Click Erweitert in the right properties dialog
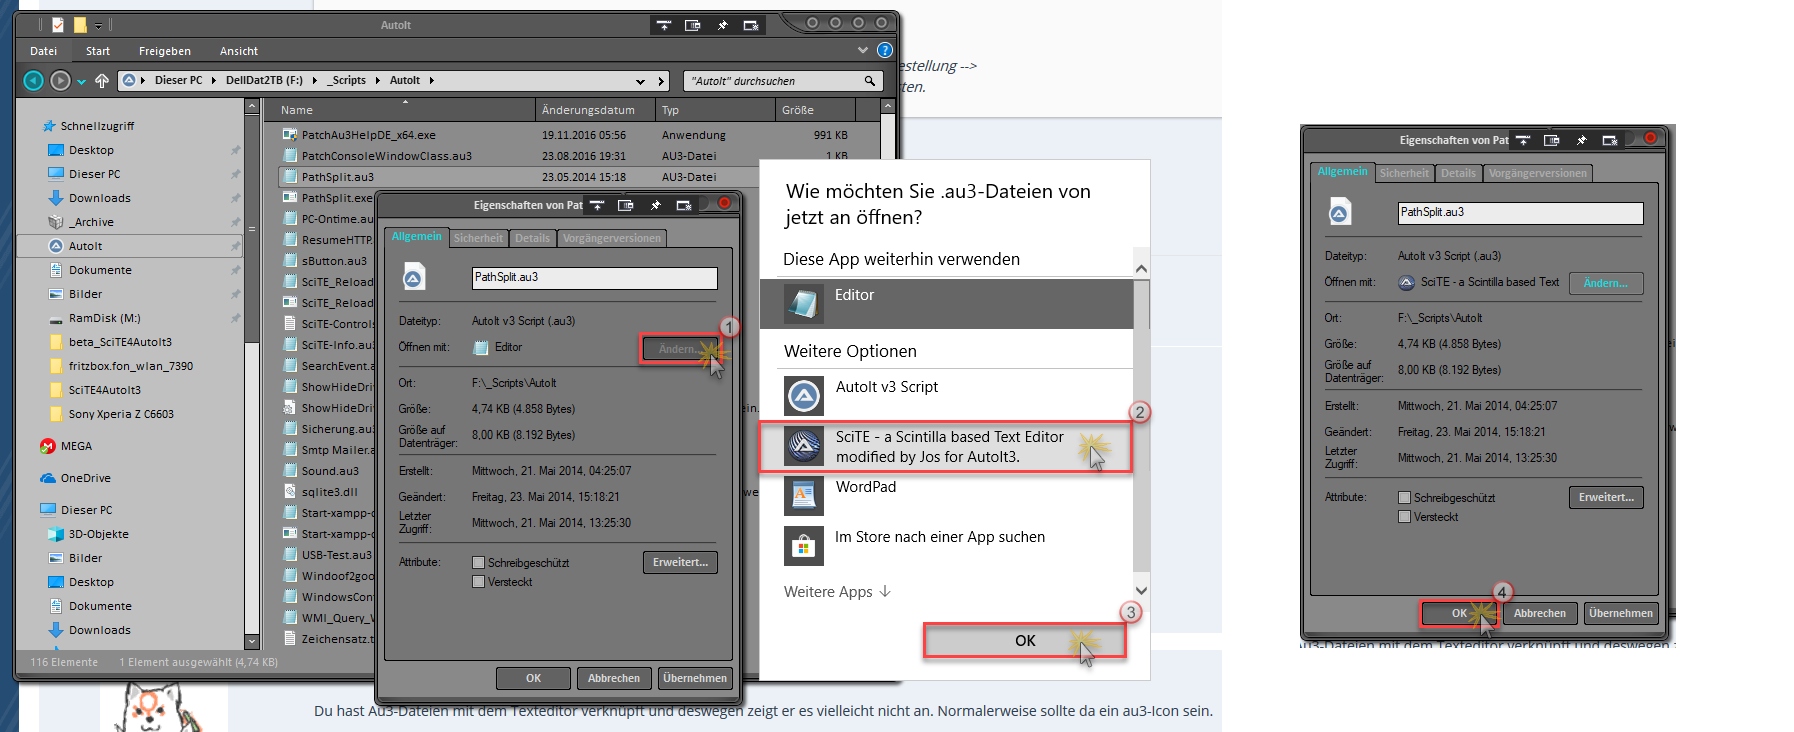Screen dimensions: 1794x732 pyautogui.click(x=1605, y=497)
